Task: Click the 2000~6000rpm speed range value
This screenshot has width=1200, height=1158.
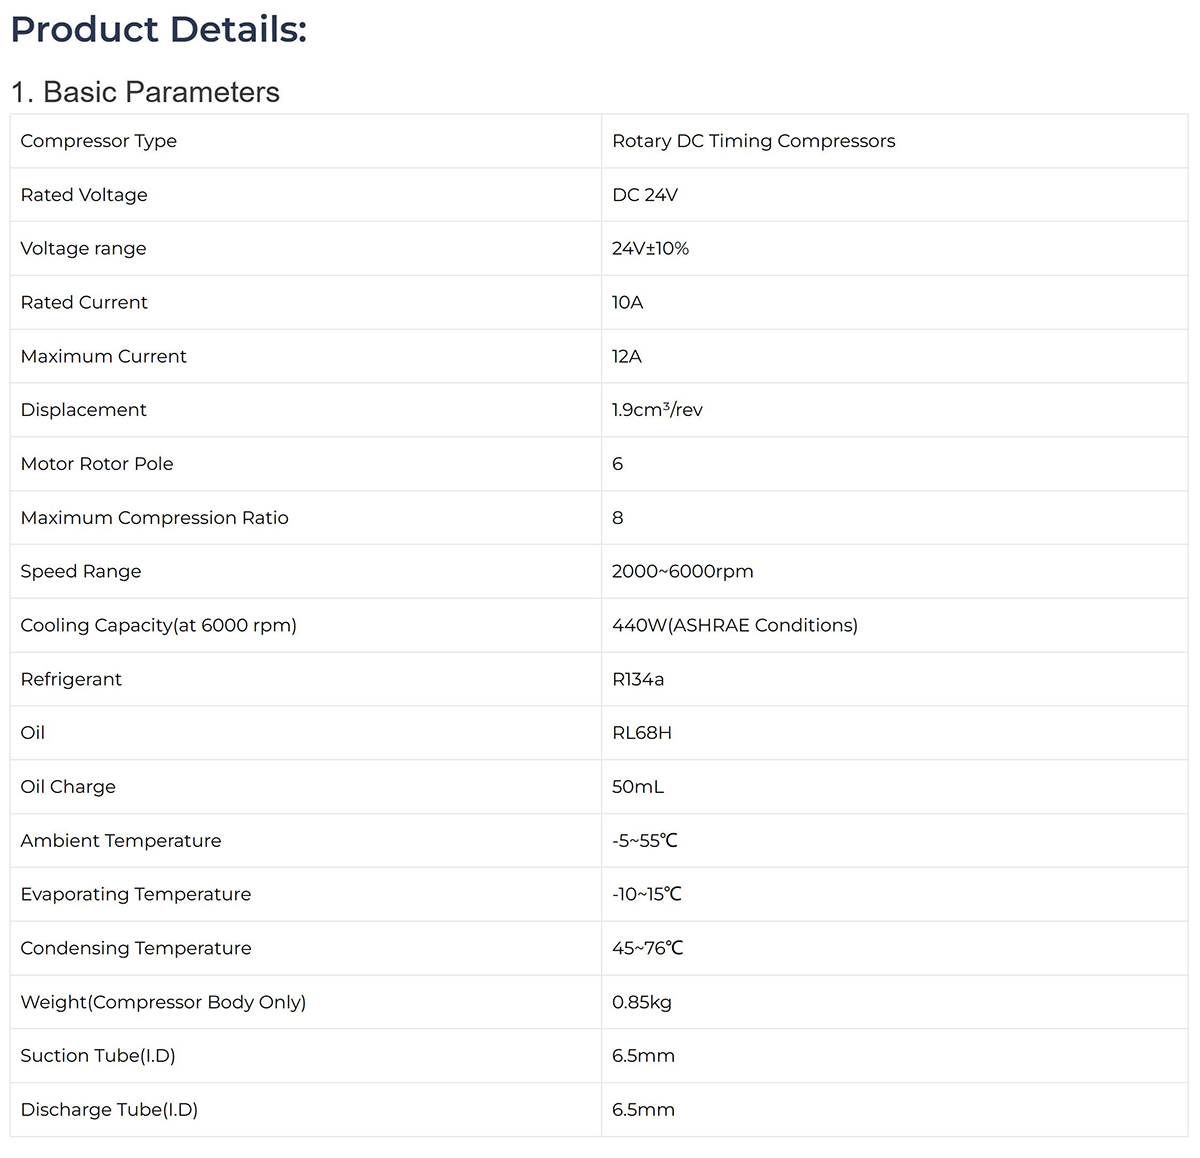Action: point(682,572)
